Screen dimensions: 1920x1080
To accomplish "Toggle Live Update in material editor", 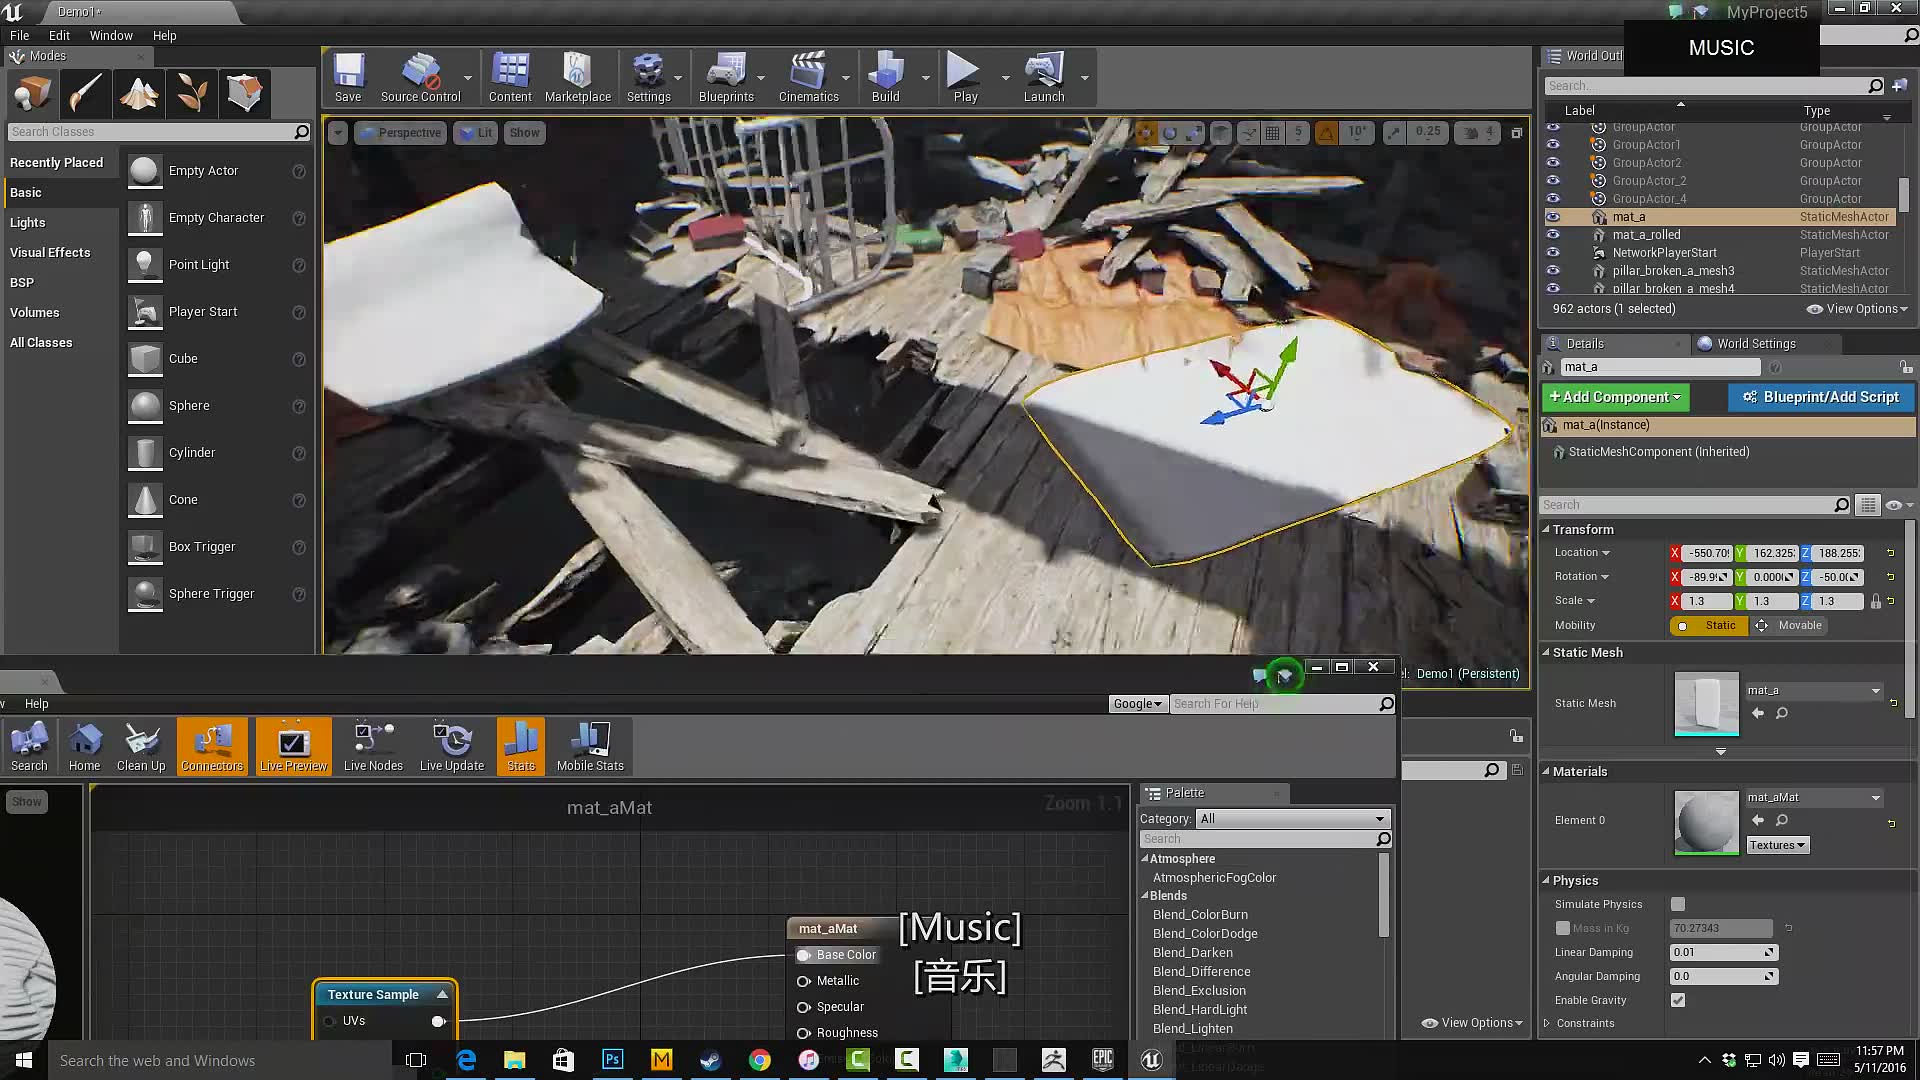I will [x=452, y=747].
